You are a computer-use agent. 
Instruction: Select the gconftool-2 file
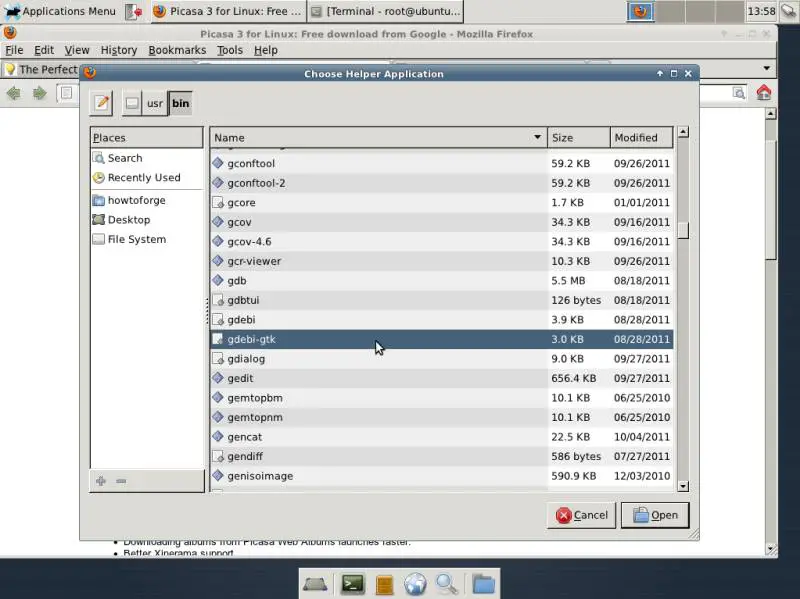pyautogui.click(x=441, y=183)
